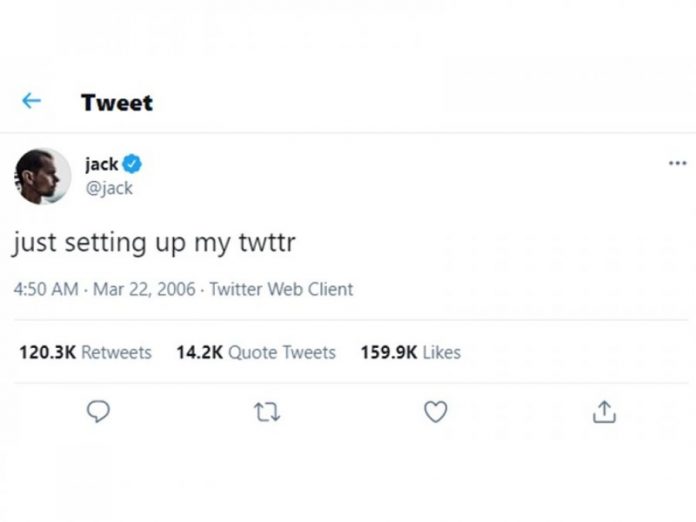
Task: Click the 159.9K likes count number
Action: [388, 352]
